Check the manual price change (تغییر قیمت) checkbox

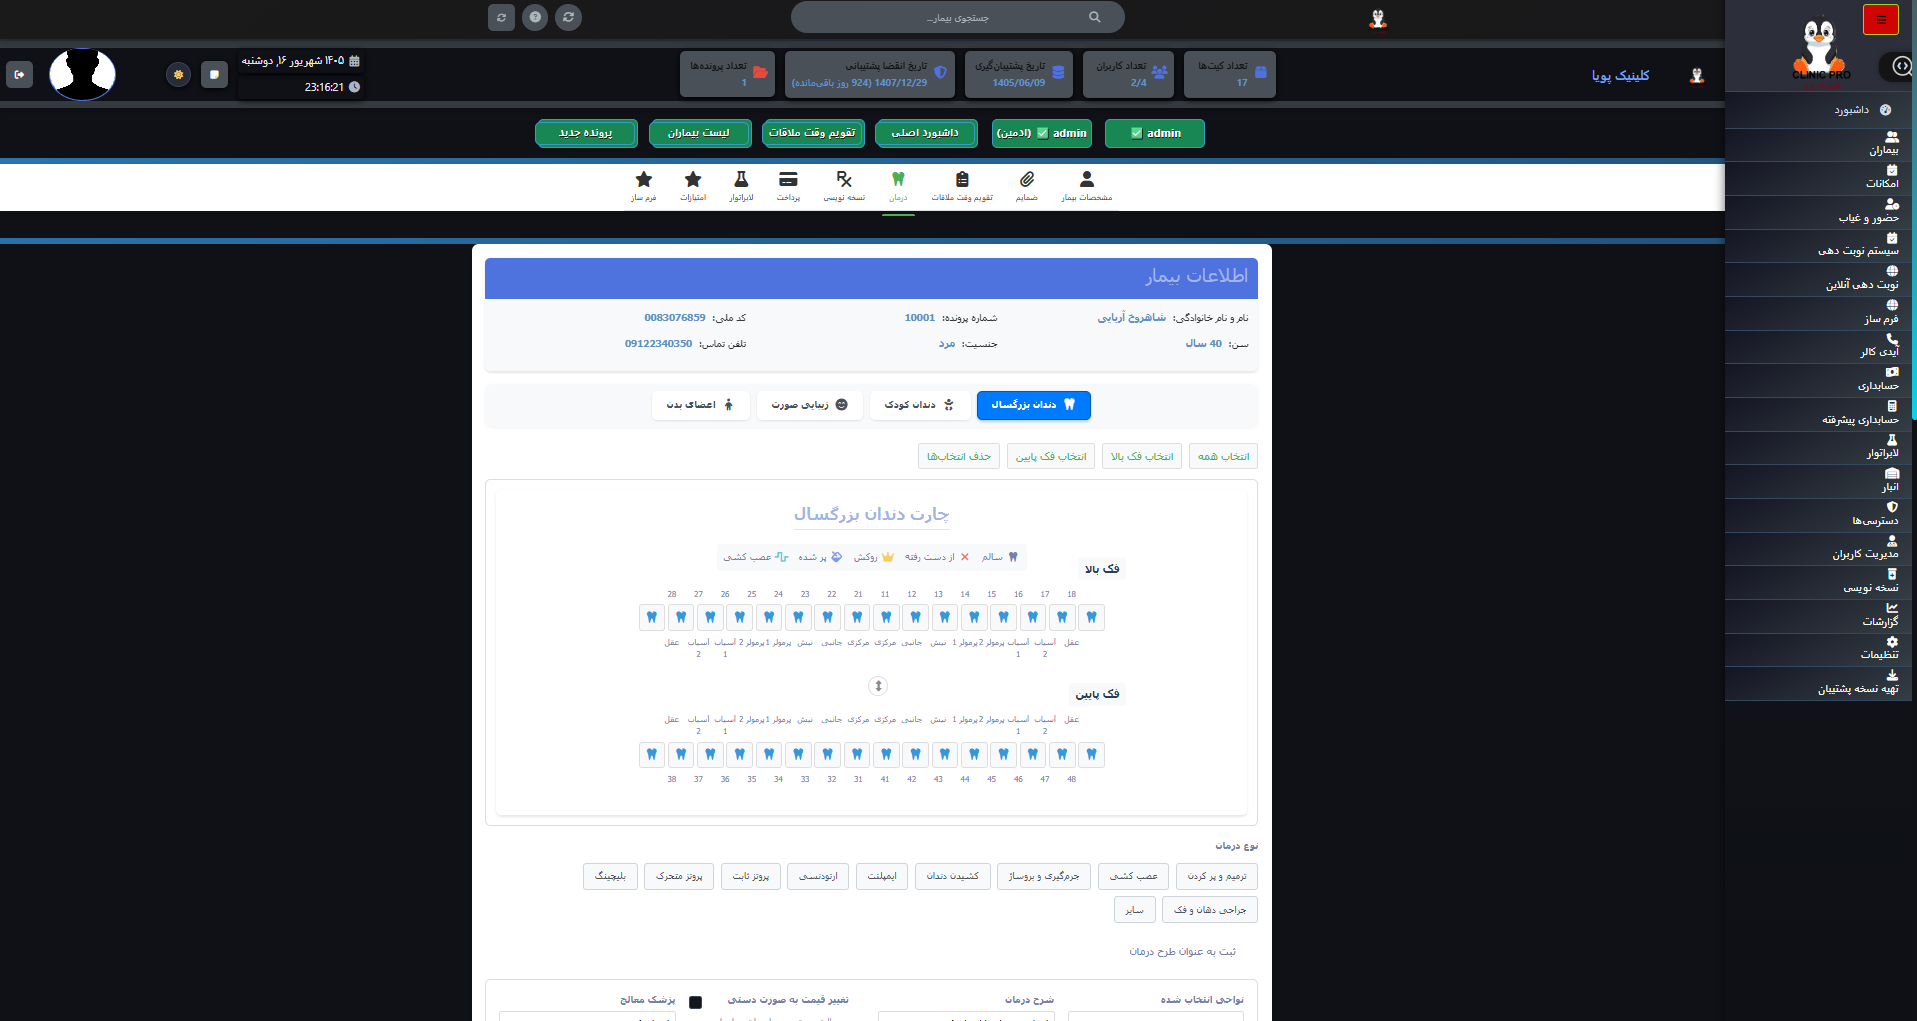pyautogui.click(x=695, y=1002)
